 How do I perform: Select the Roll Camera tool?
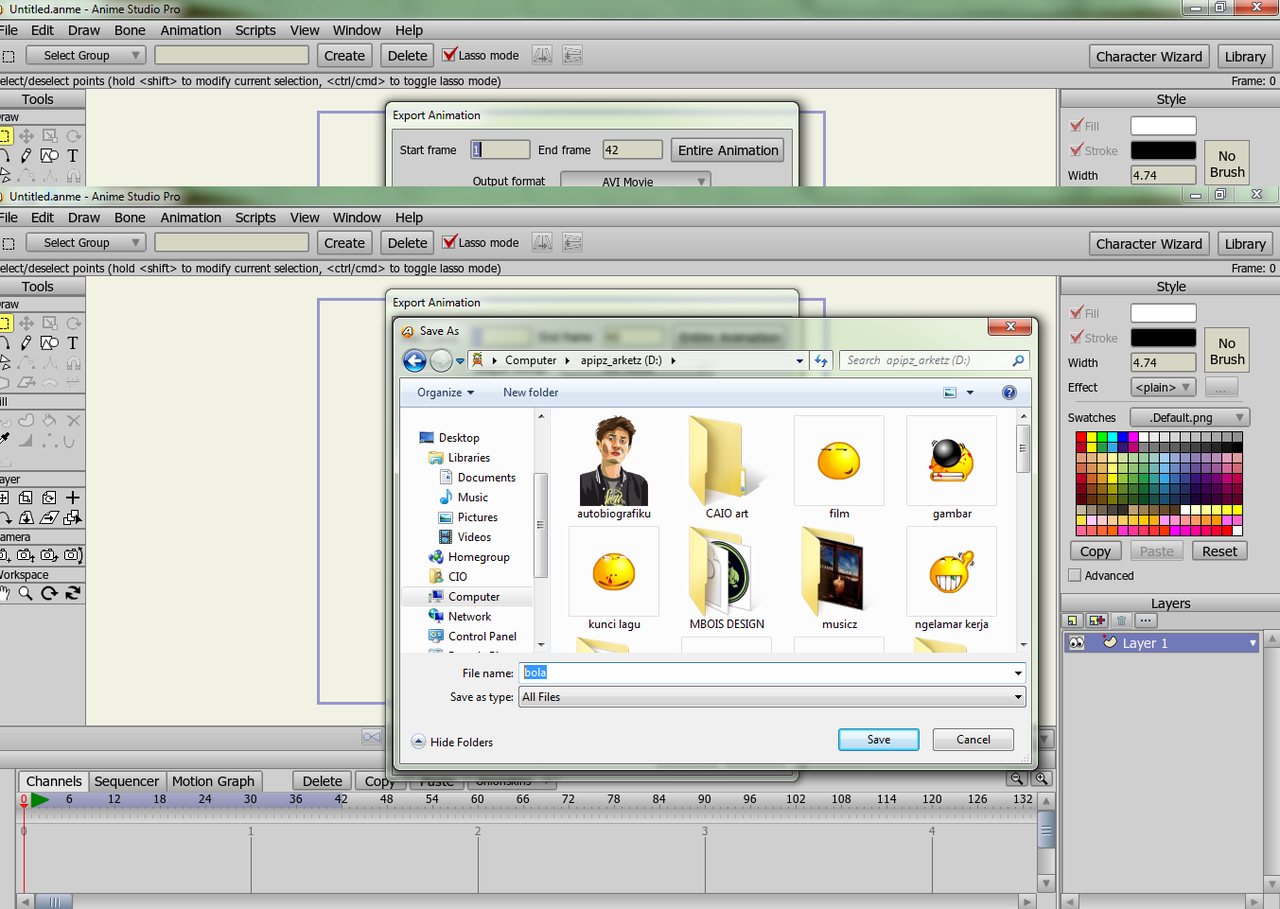(x=49, y=555)
